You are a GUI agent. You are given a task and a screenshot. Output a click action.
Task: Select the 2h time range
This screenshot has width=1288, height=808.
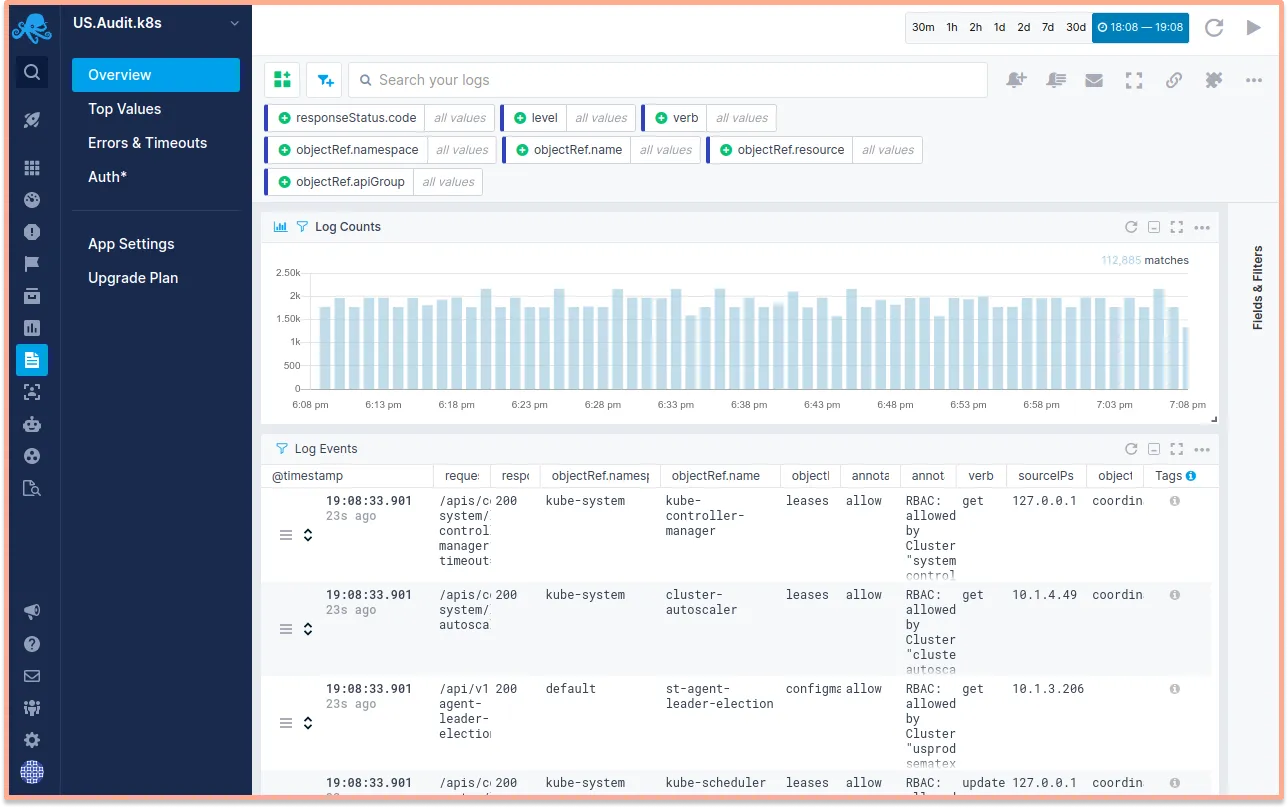(x=975, y=28)
